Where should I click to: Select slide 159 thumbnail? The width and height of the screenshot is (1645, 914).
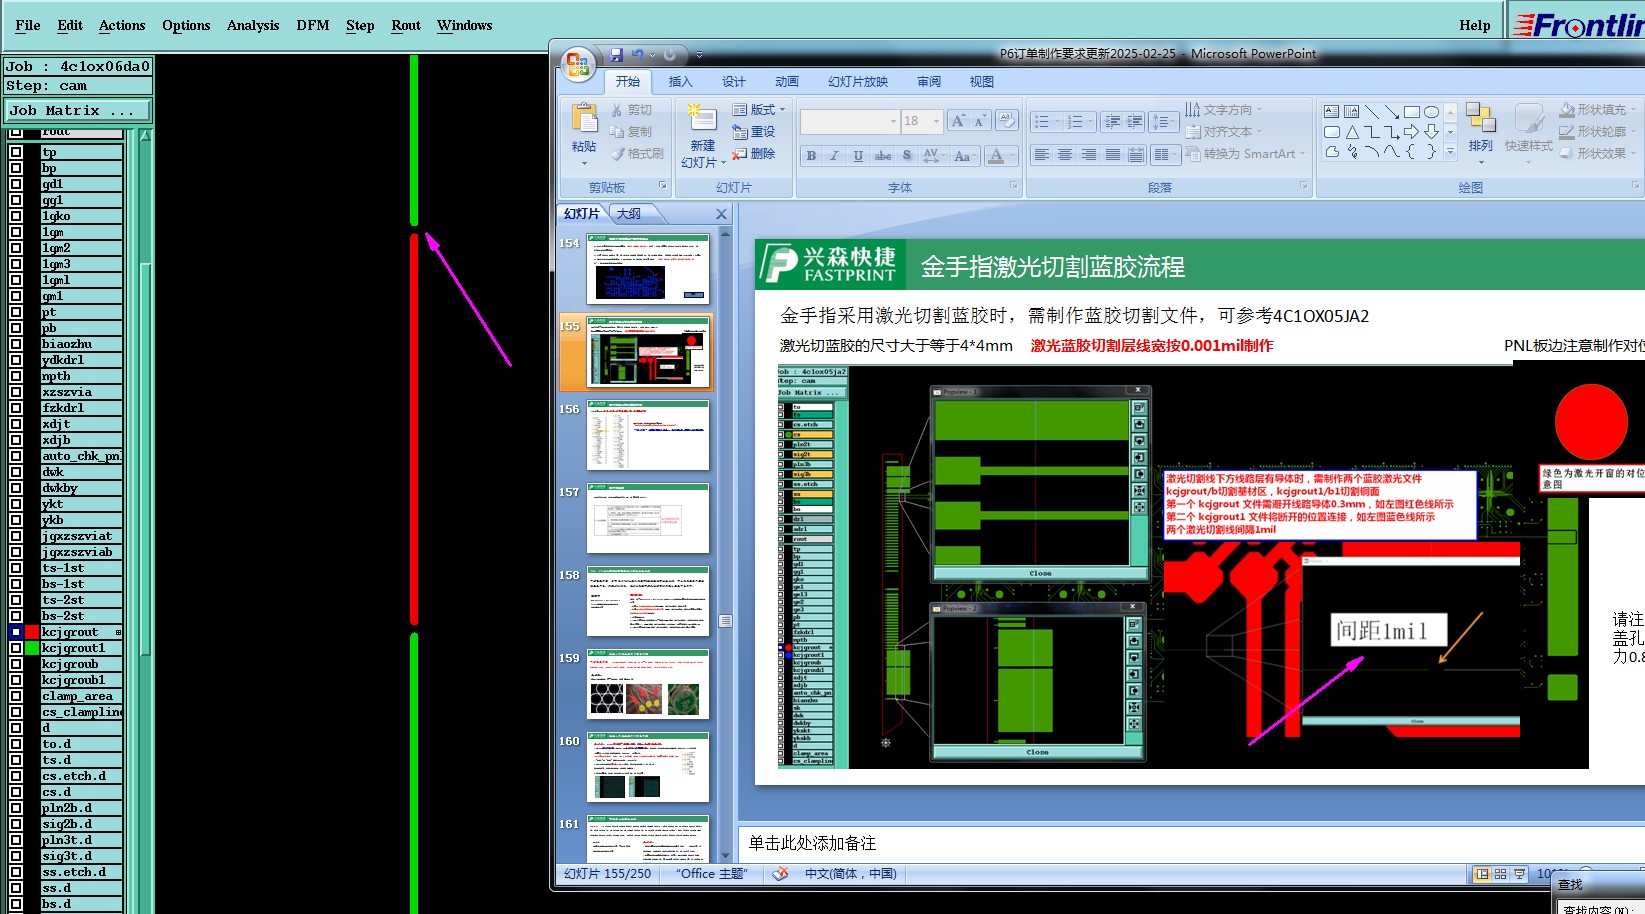(x=648, y=684)
